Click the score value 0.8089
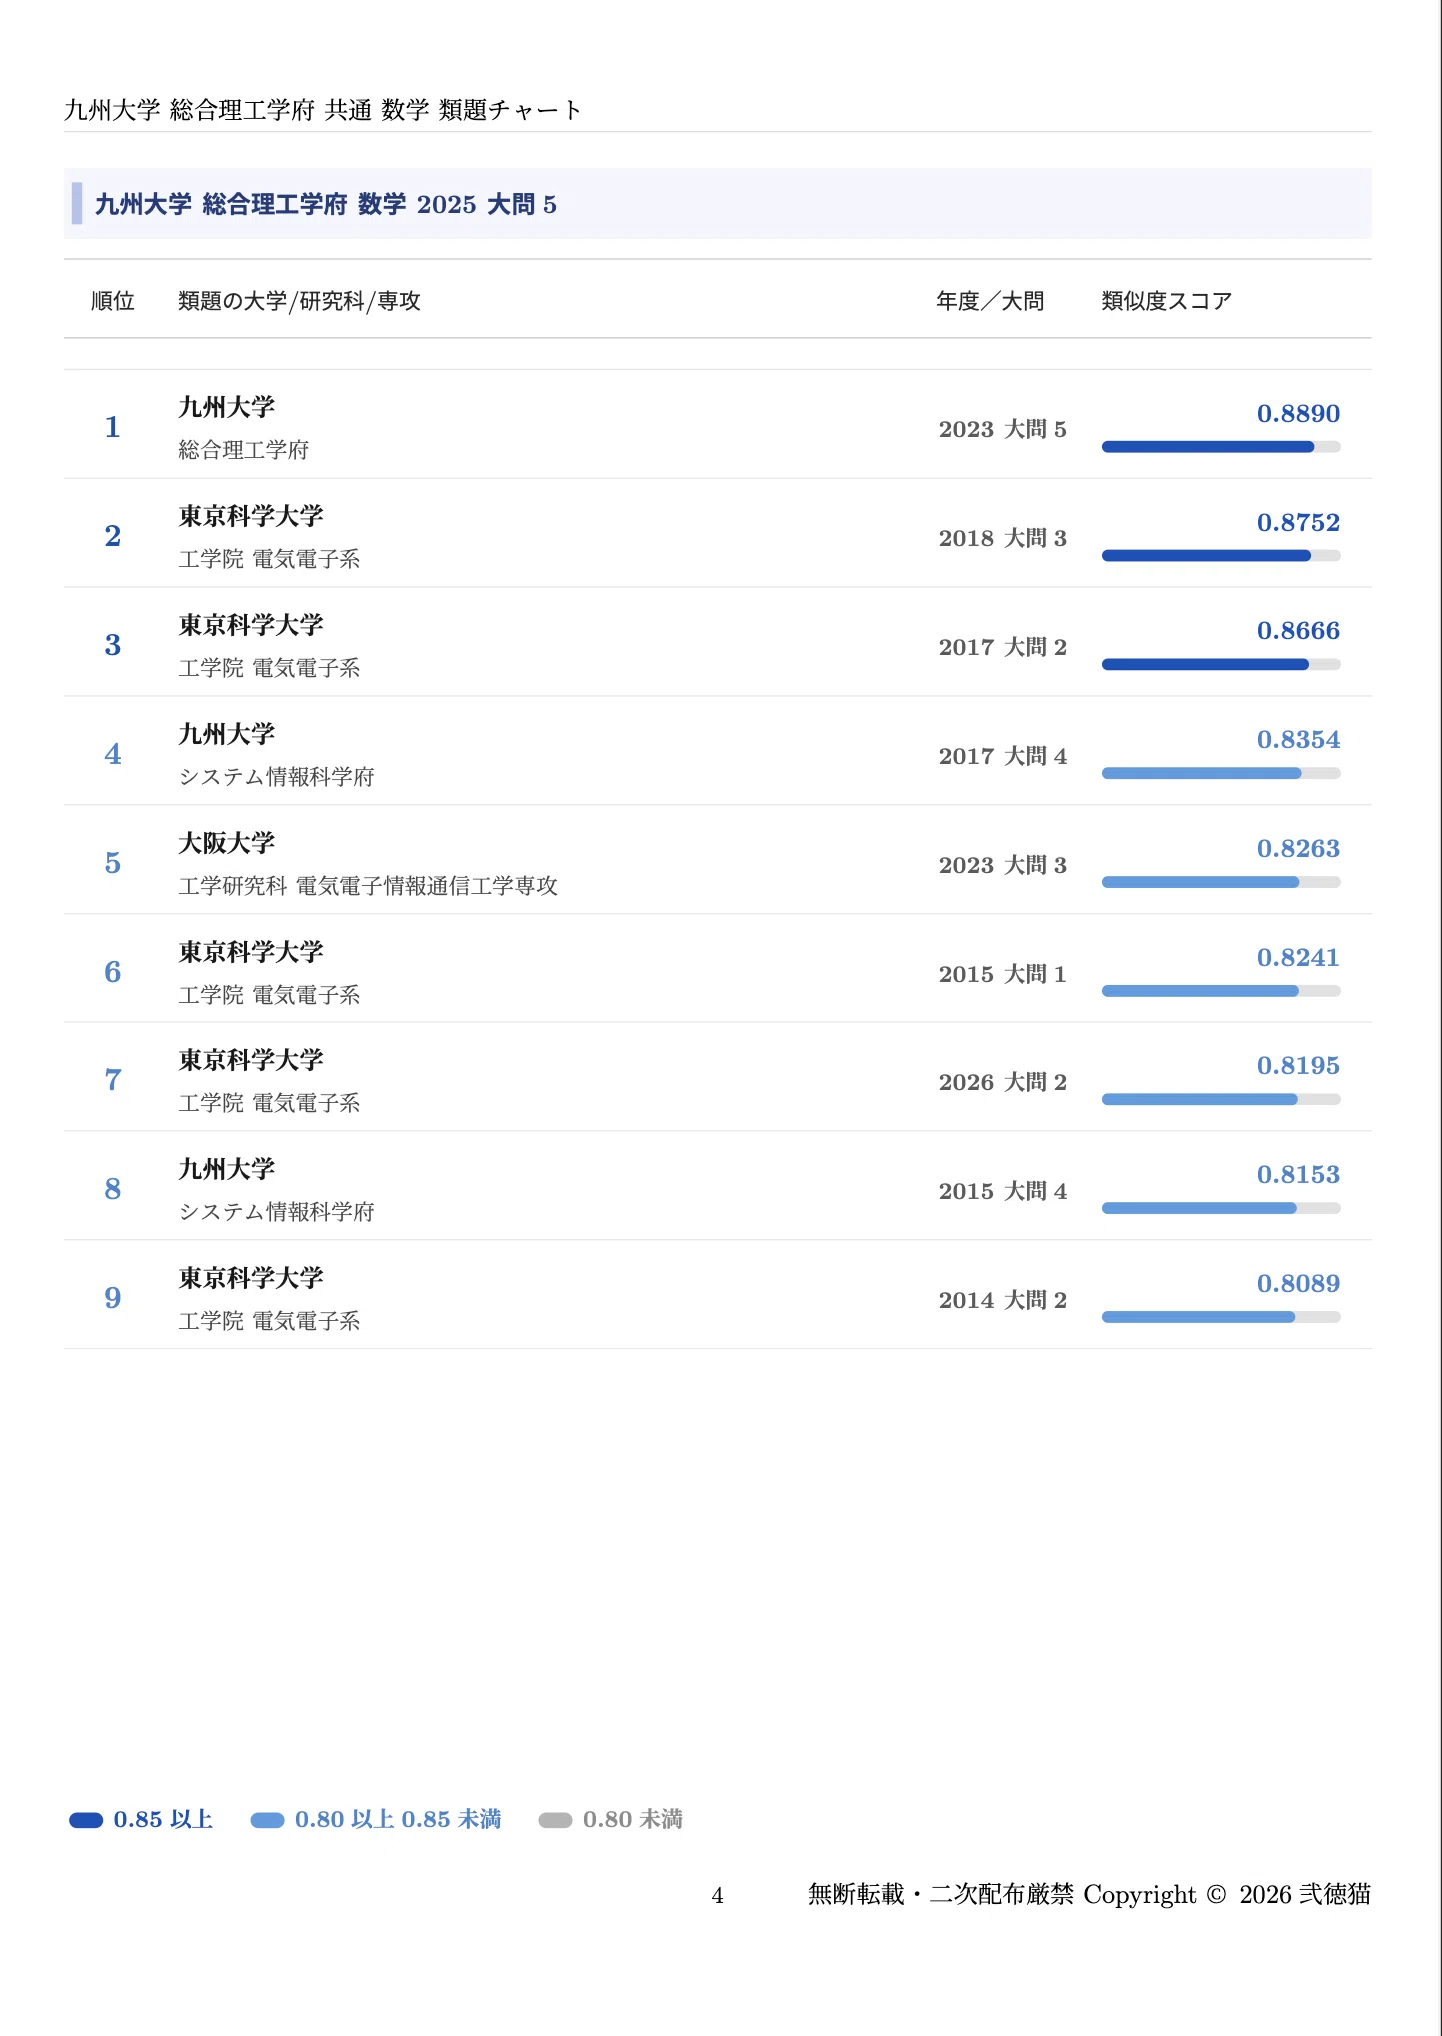Screen dimensions: 1442x2036 pyautogui.click(x=1298, y=1284)
